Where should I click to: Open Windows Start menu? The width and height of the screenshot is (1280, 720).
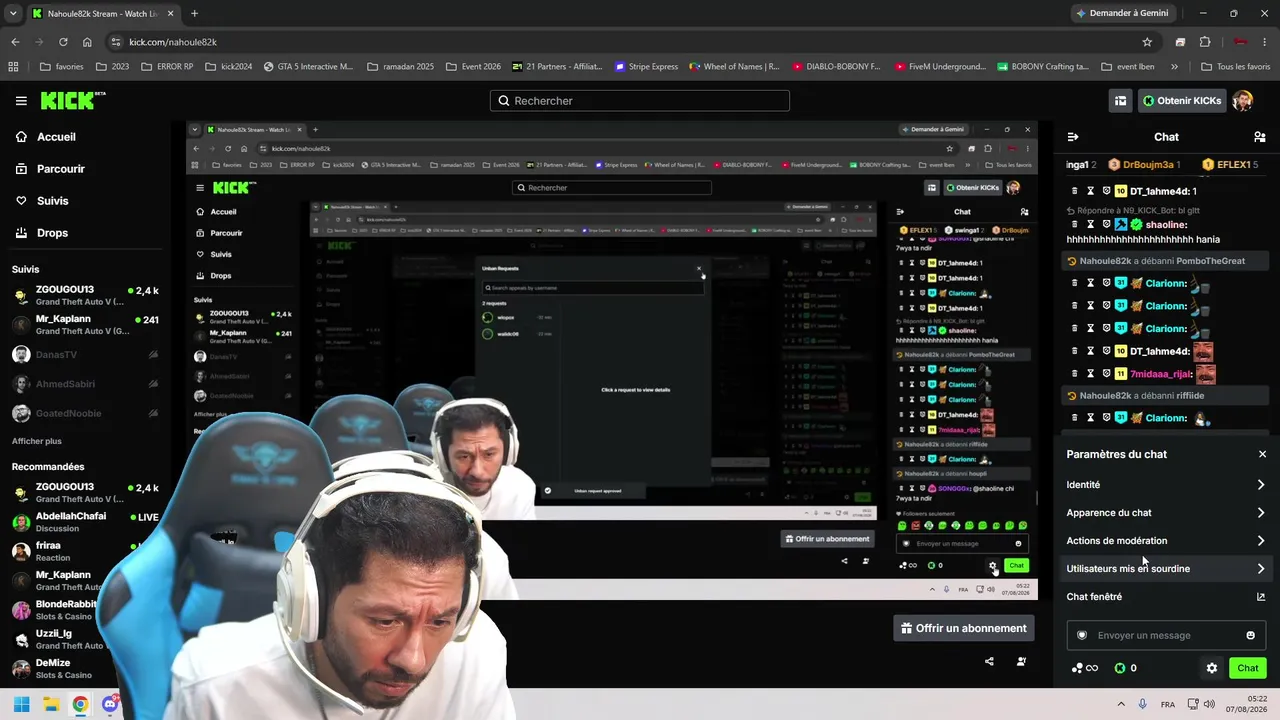point(21,704)
